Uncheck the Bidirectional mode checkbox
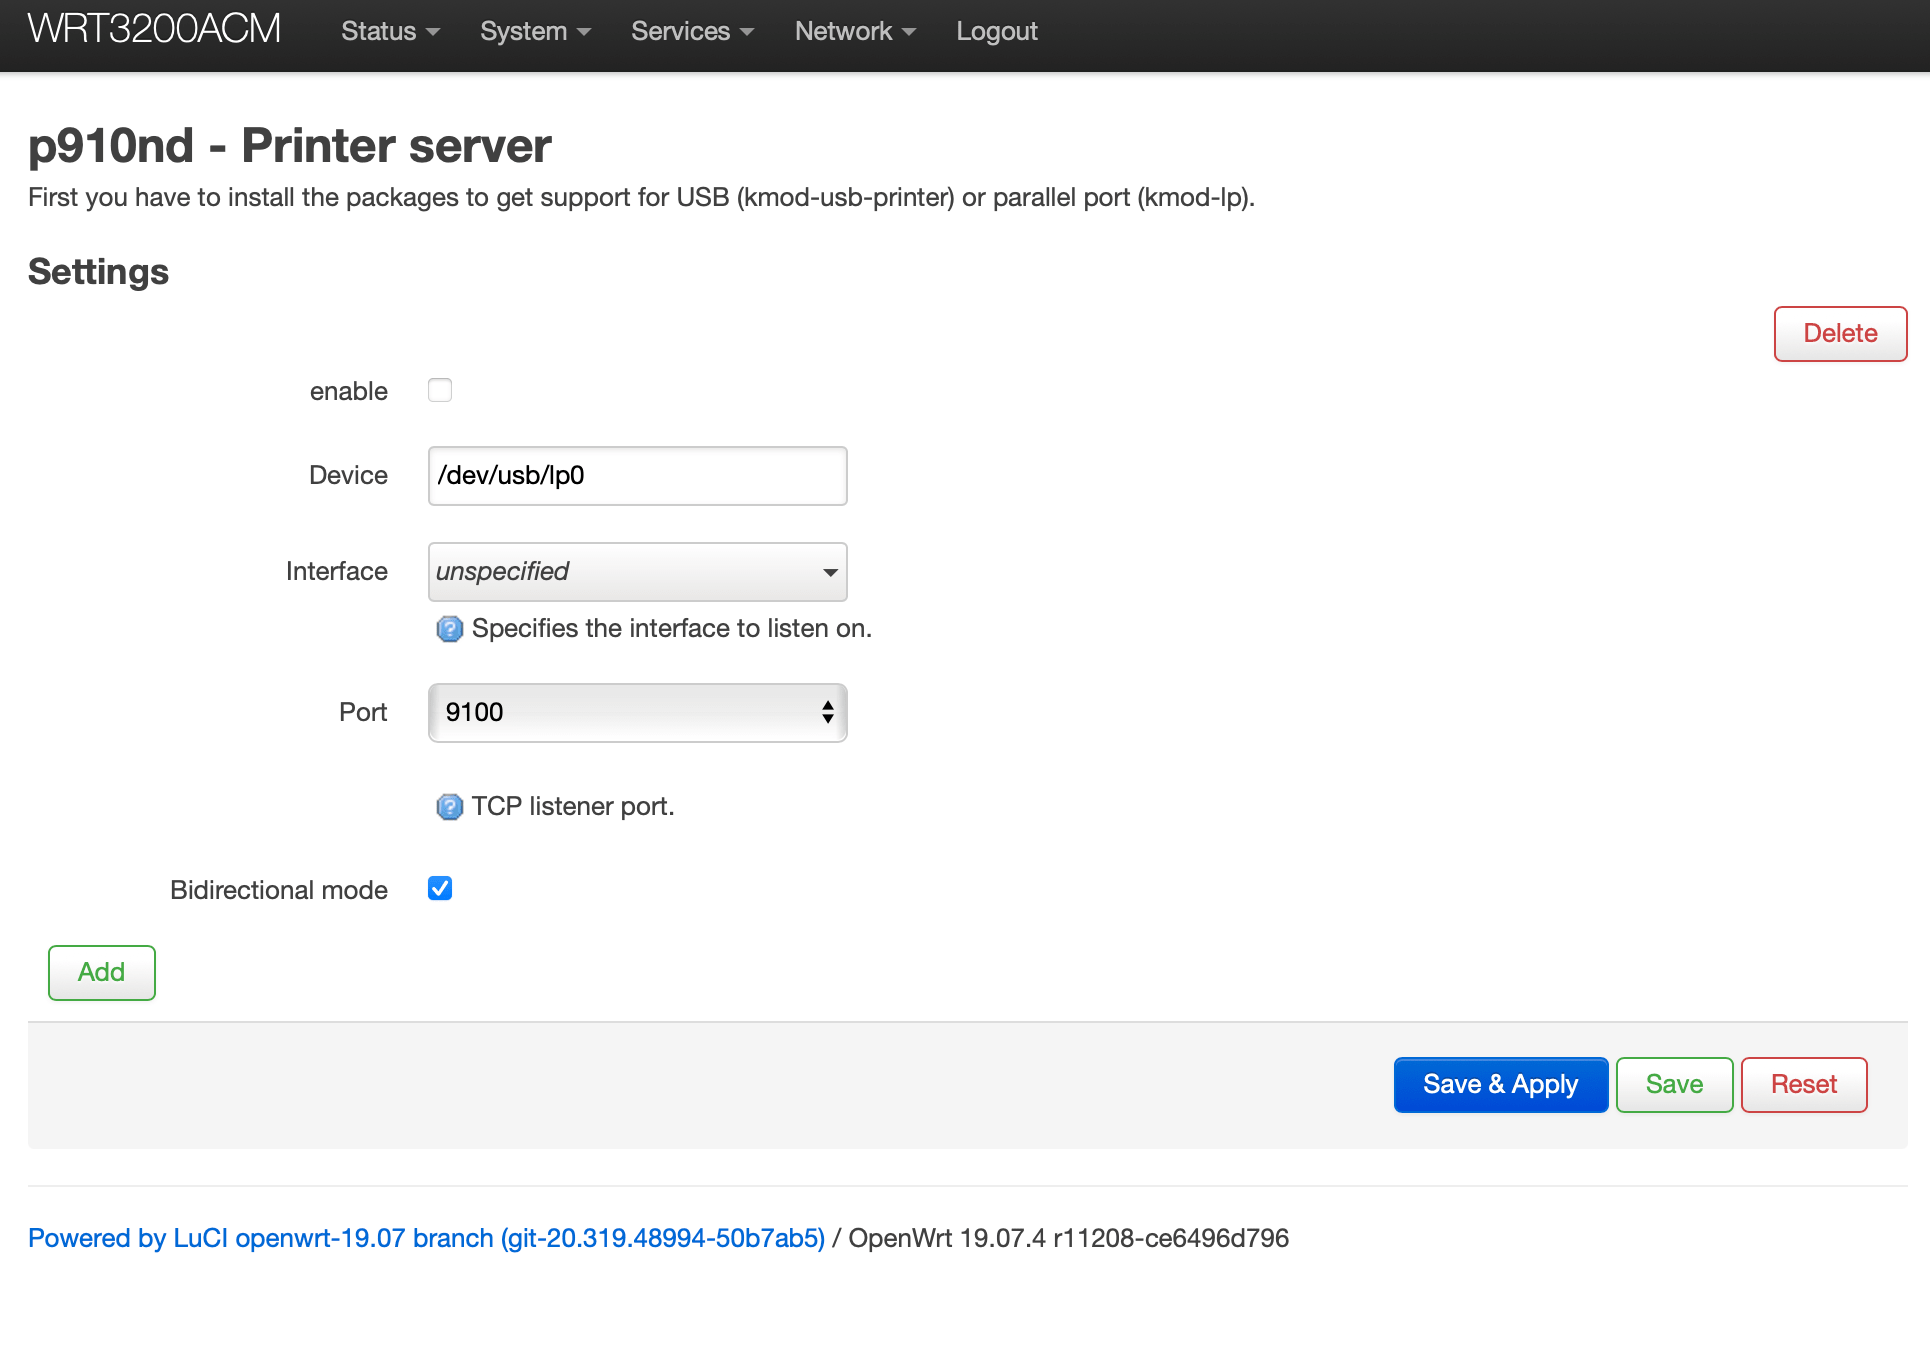1930x1360 pixels. point(440,888)
